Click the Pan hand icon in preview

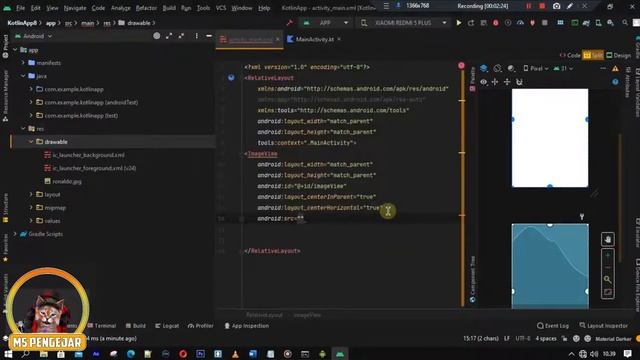coord(608,240)
